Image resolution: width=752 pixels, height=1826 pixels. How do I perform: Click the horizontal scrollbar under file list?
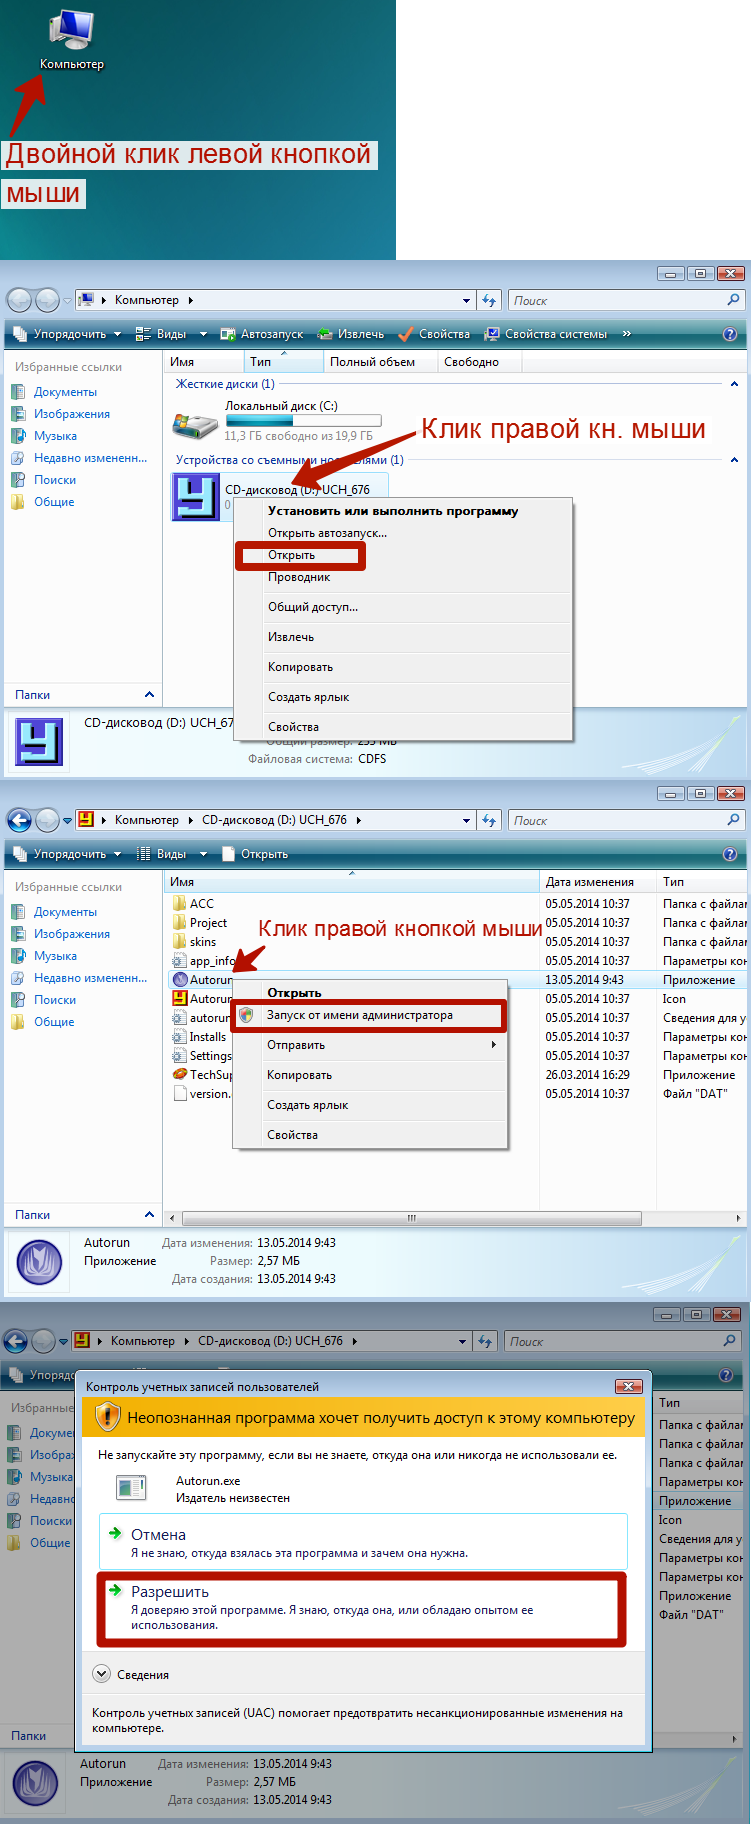(x=410, y=1218)
